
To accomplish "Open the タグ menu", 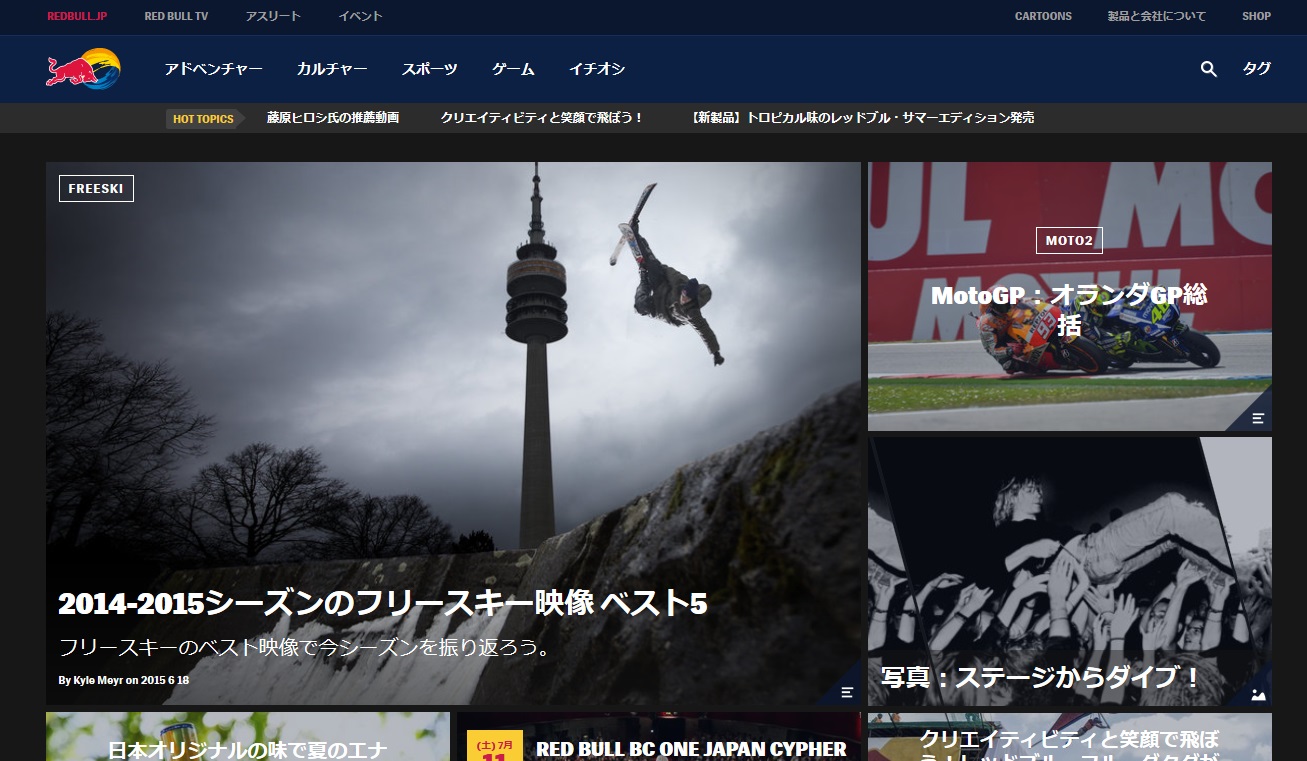I will click(1257, 68).
